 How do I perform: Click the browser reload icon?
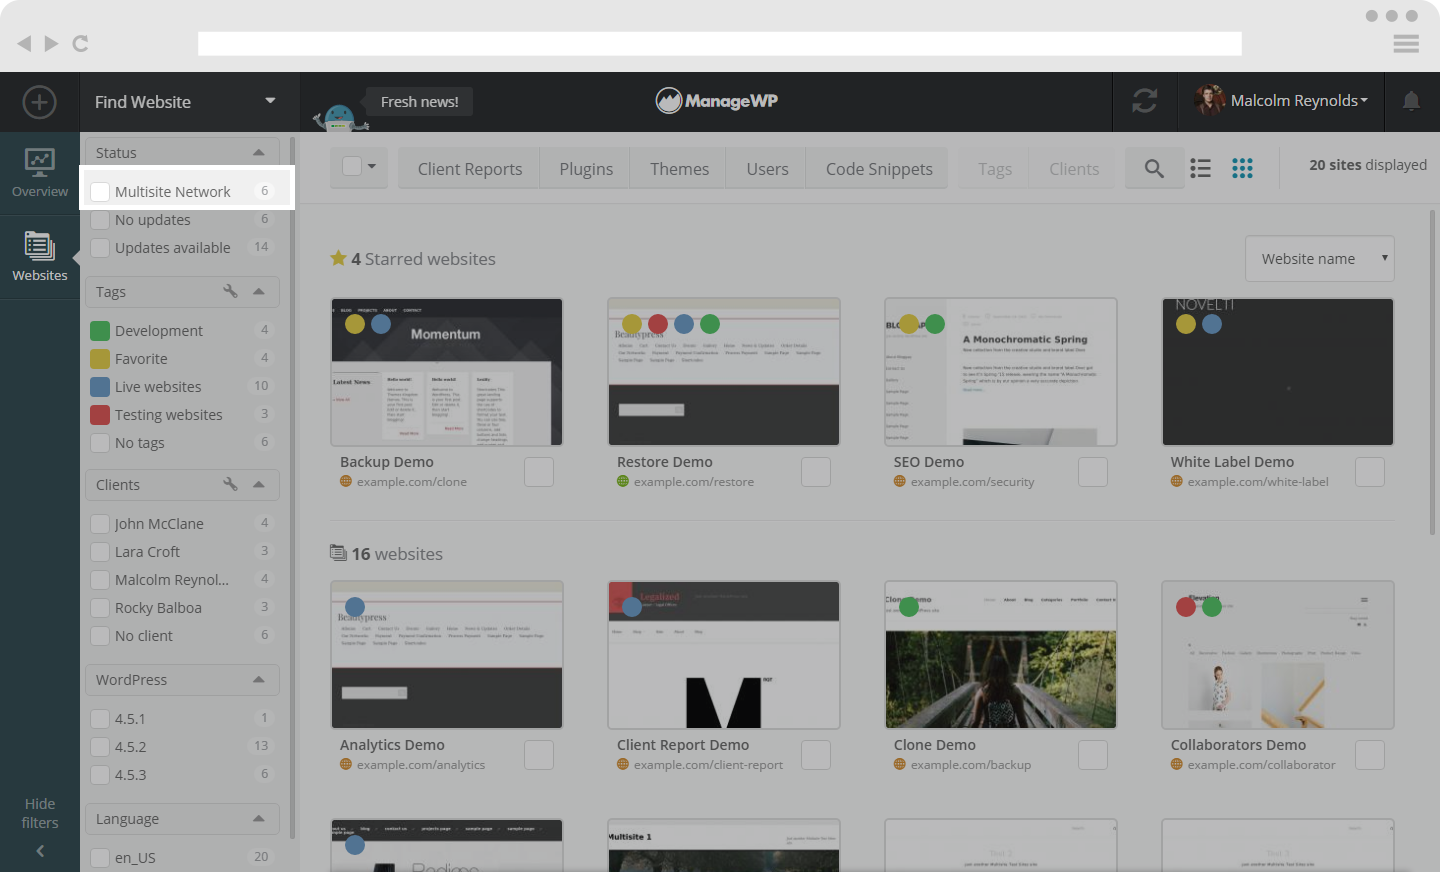tap(81, 43)
